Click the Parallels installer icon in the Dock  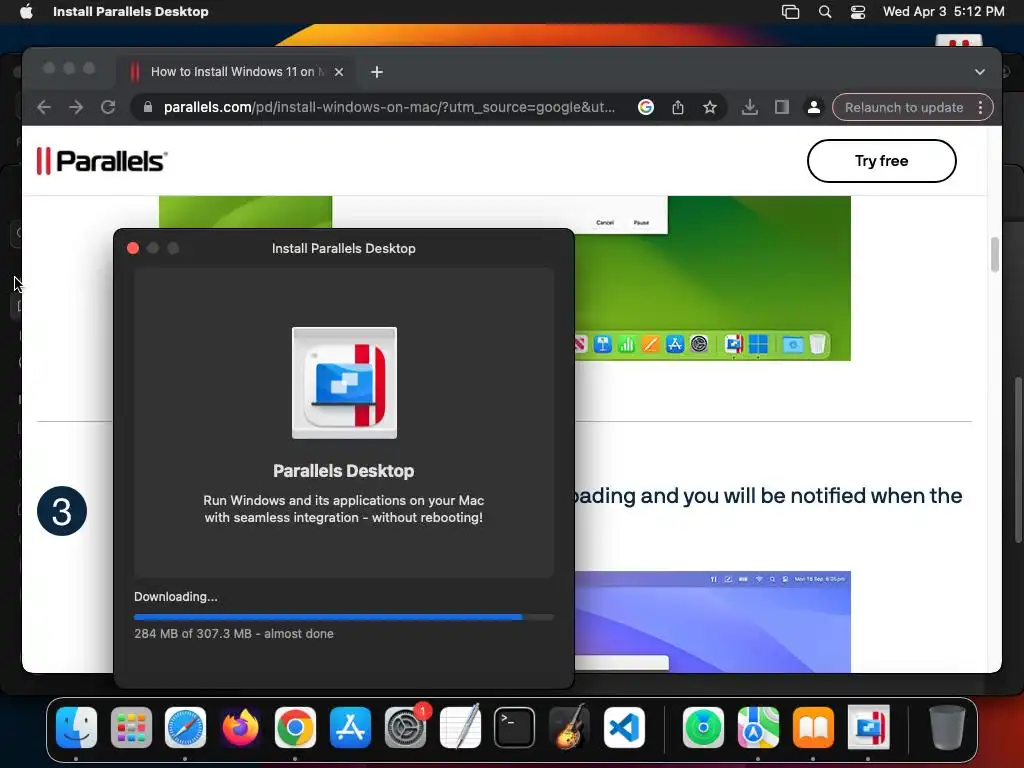(x=868, y=727)
